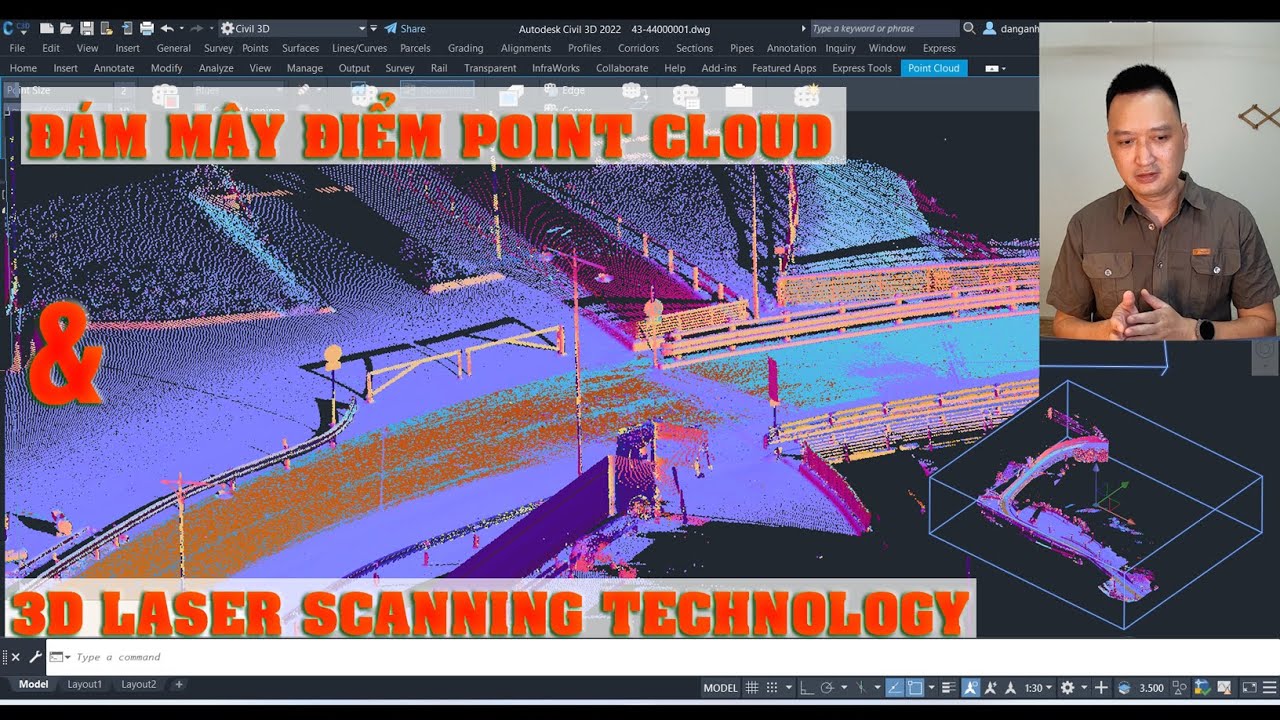Close the command line window
1280x720 pixels.
pos(15,657)
